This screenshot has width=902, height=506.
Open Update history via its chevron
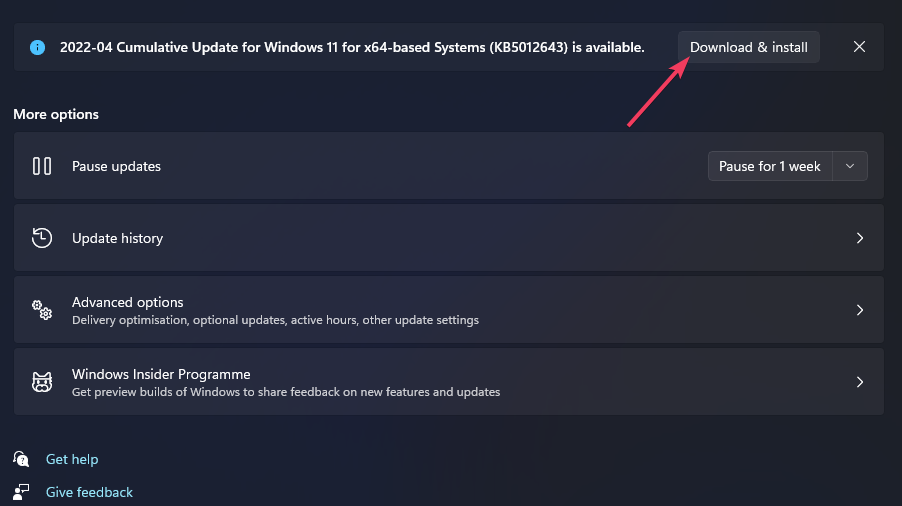(859, 238)
